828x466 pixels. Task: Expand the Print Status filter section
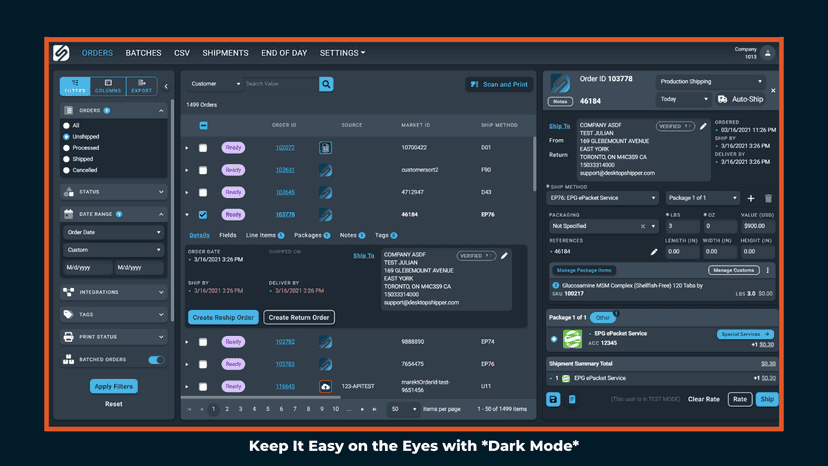tap(114, 337)
